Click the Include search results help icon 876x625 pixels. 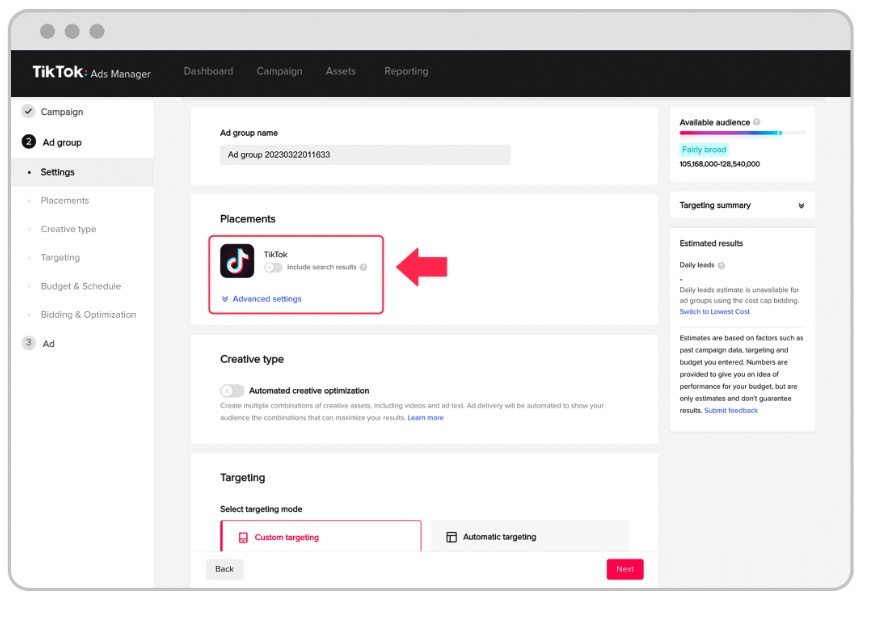point(364,267)
